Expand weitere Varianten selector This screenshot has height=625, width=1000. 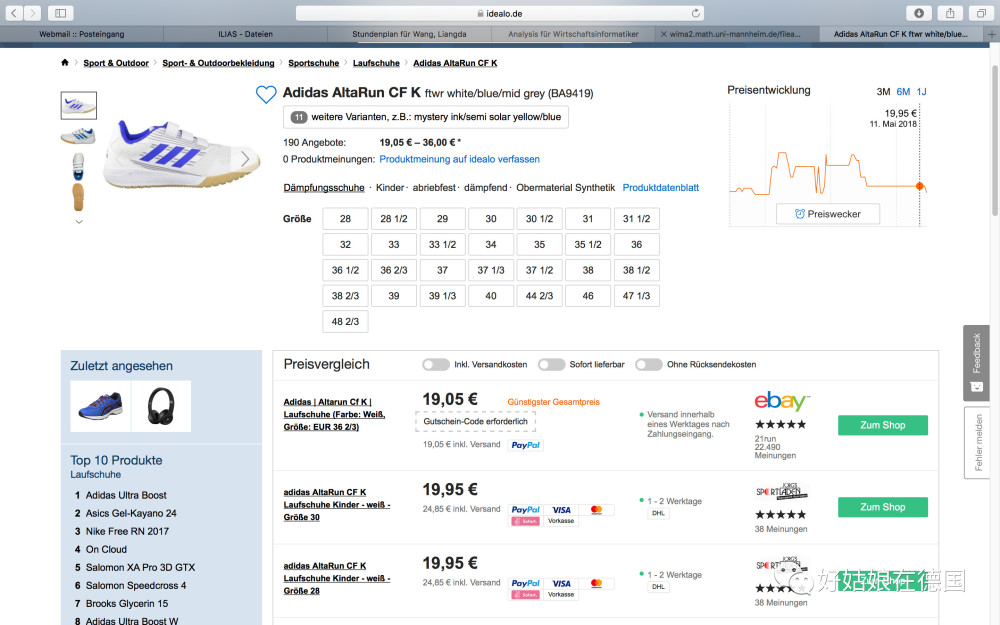[426, 117]
